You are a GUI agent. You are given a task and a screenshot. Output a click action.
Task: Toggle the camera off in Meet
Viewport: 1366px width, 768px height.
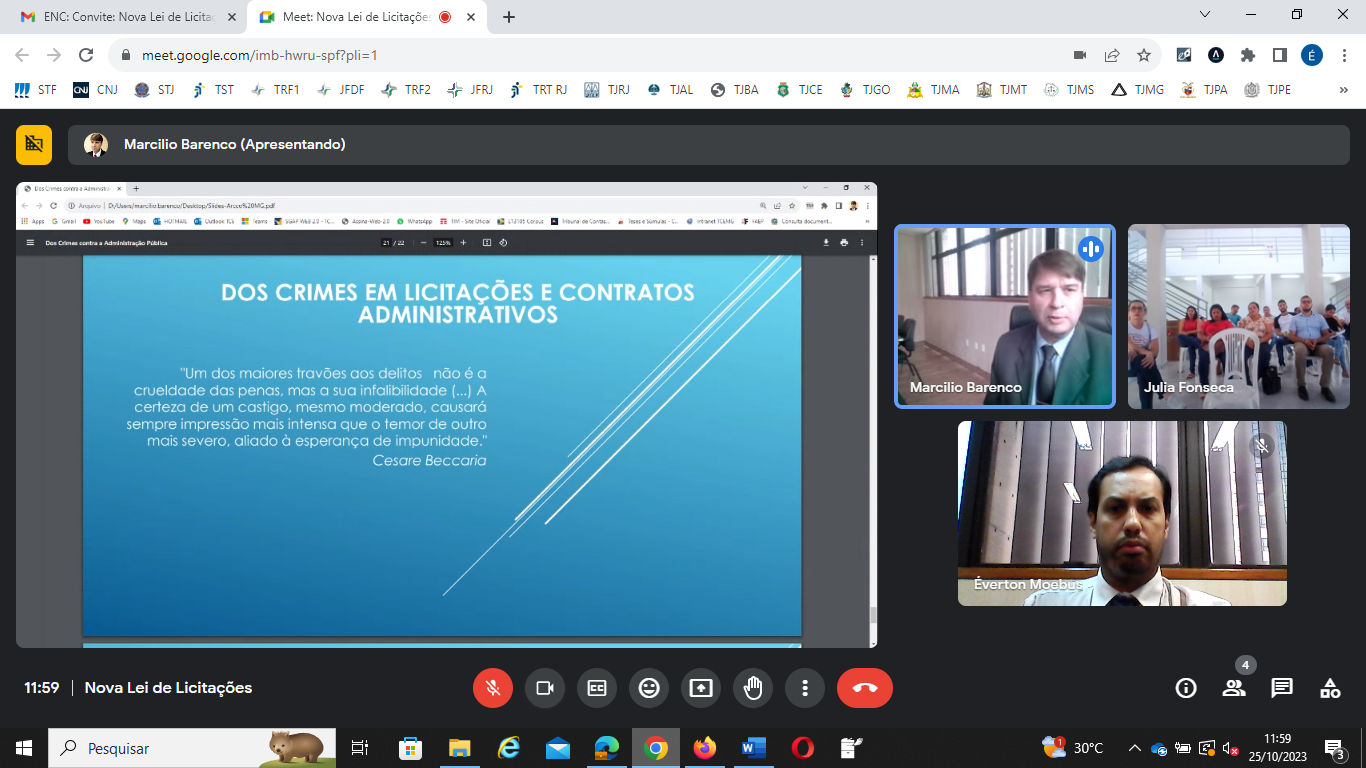pos(545,688)
